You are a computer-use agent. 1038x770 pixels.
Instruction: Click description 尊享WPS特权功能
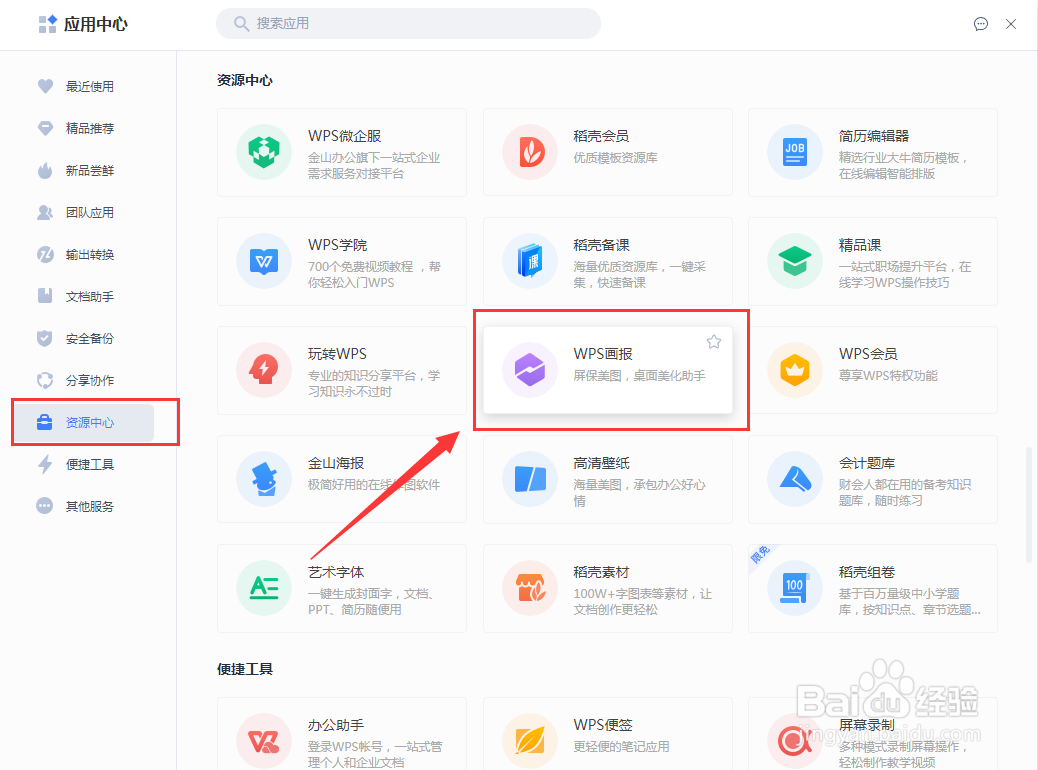(888, 375)
